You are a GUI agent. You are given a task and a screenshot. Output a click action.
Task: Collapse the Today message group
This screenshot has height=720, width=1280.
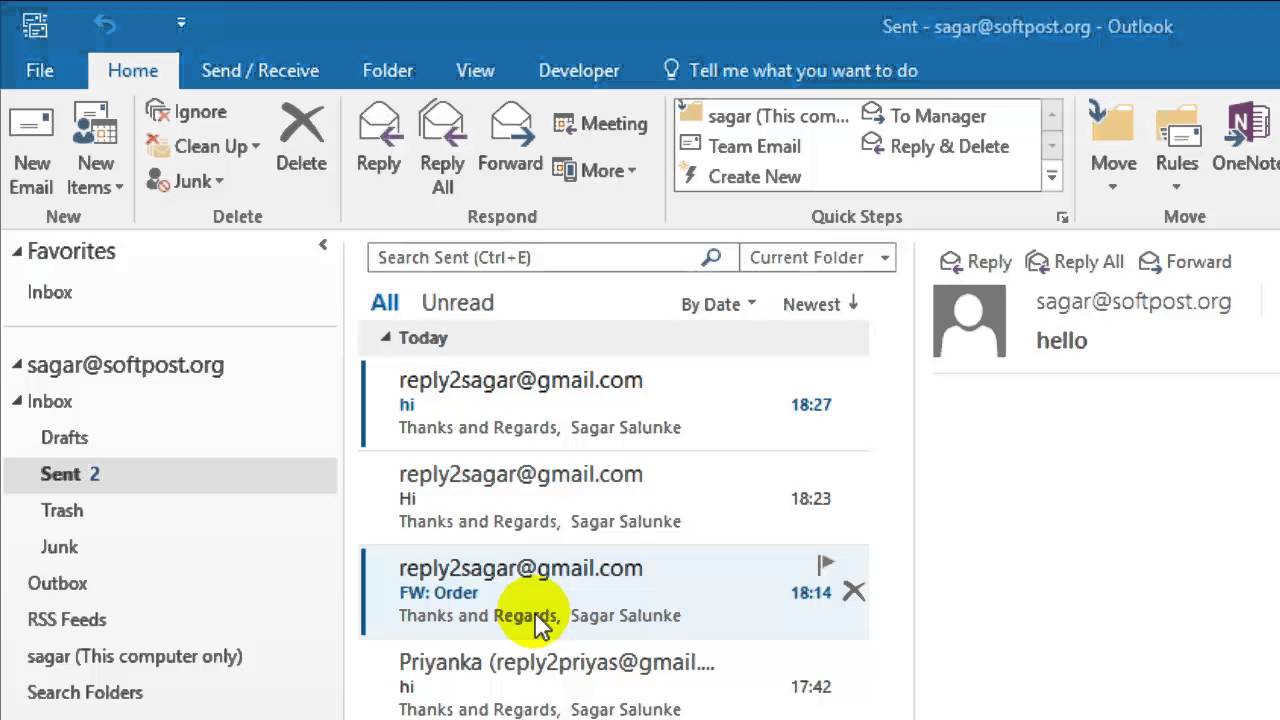click(385, 338)
